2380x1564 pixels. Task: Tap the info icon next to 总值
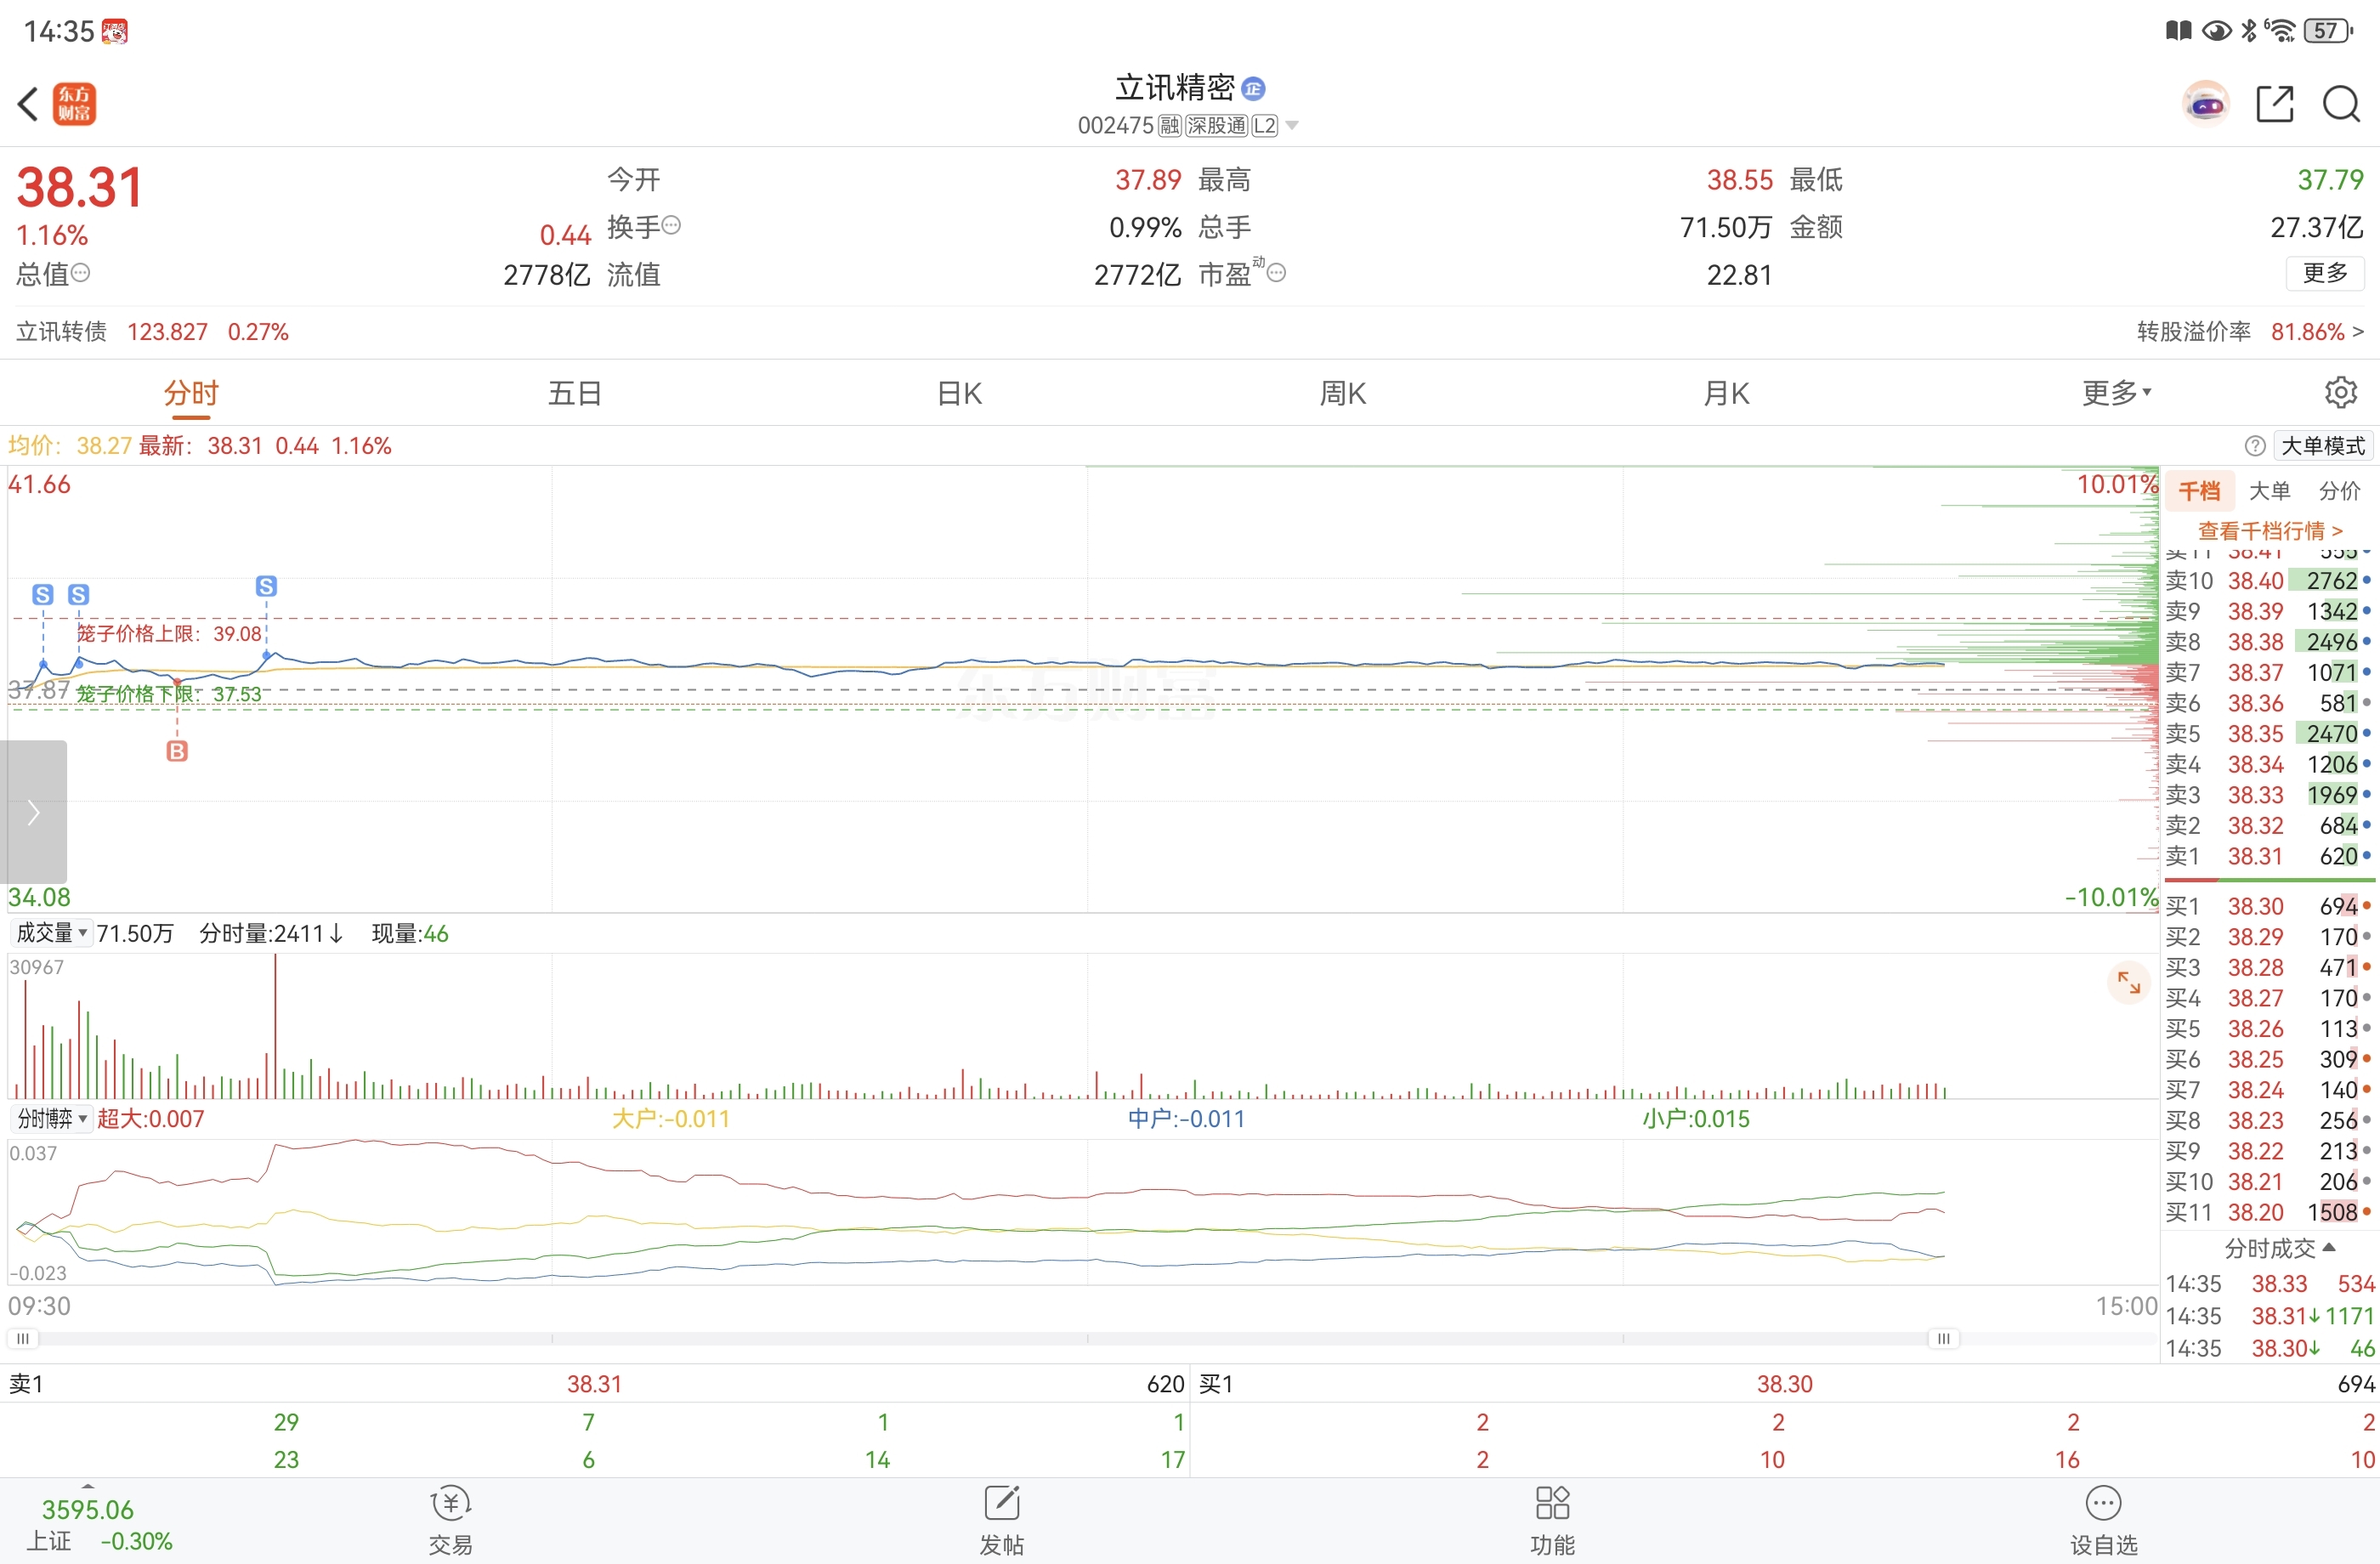click(x=81, y=272)
